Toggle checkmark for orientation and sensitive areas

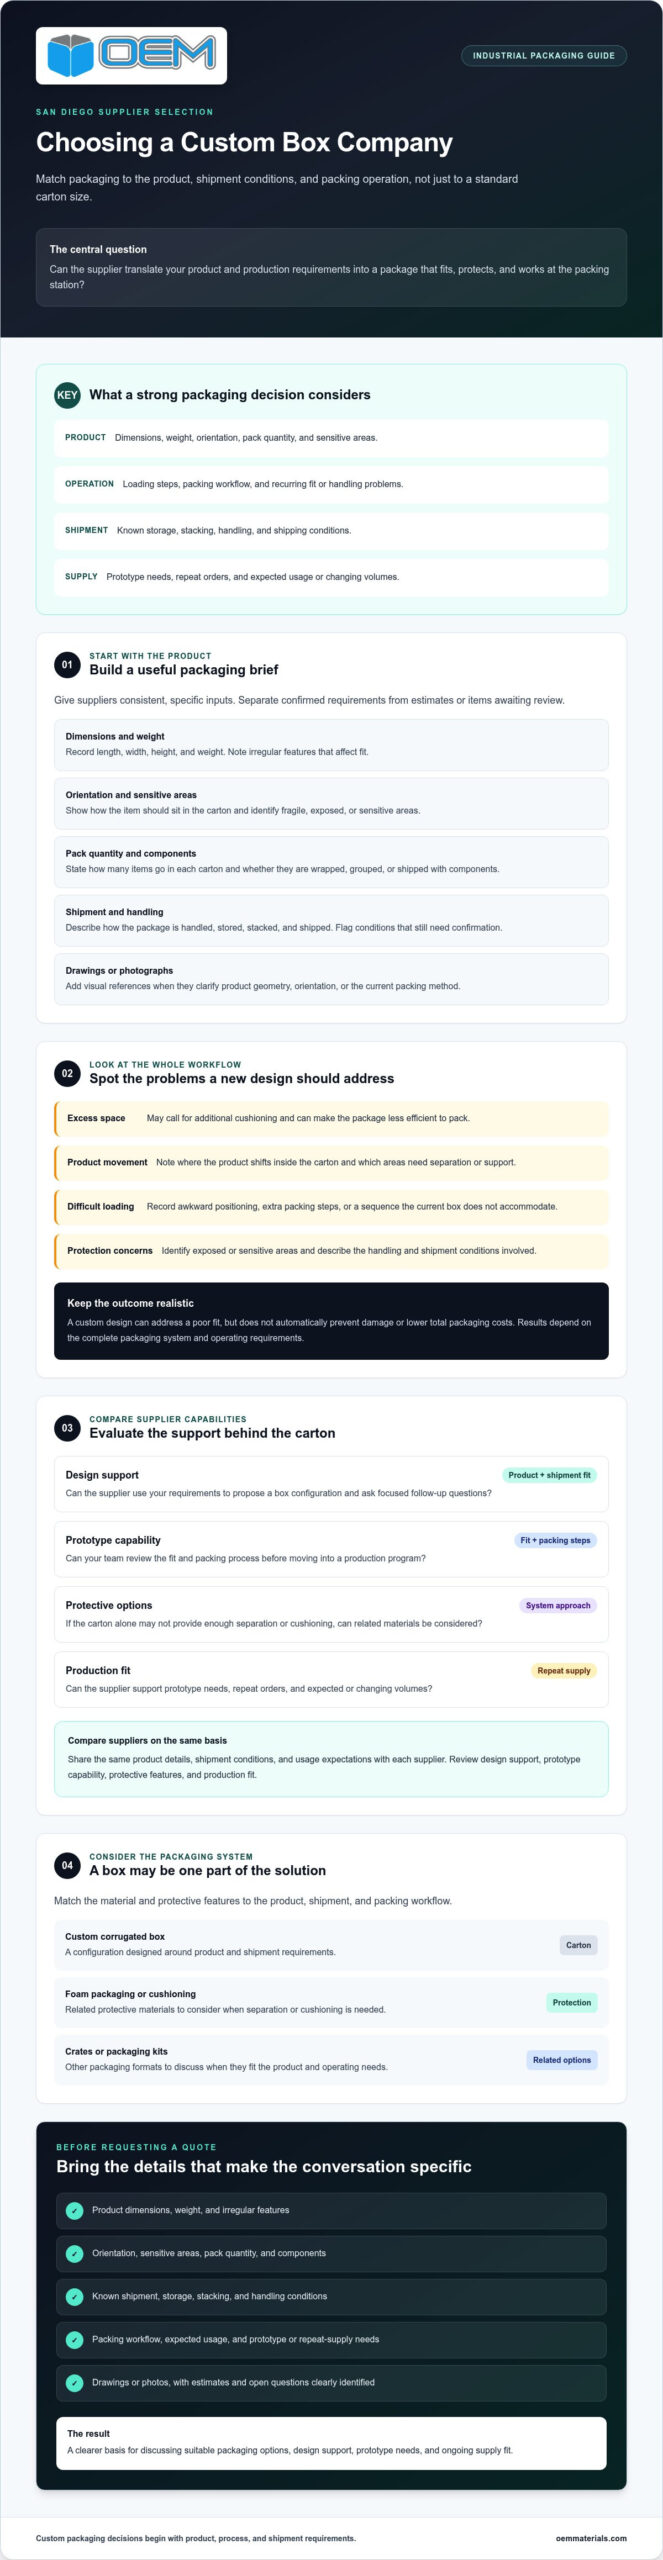click(74, 2253)
